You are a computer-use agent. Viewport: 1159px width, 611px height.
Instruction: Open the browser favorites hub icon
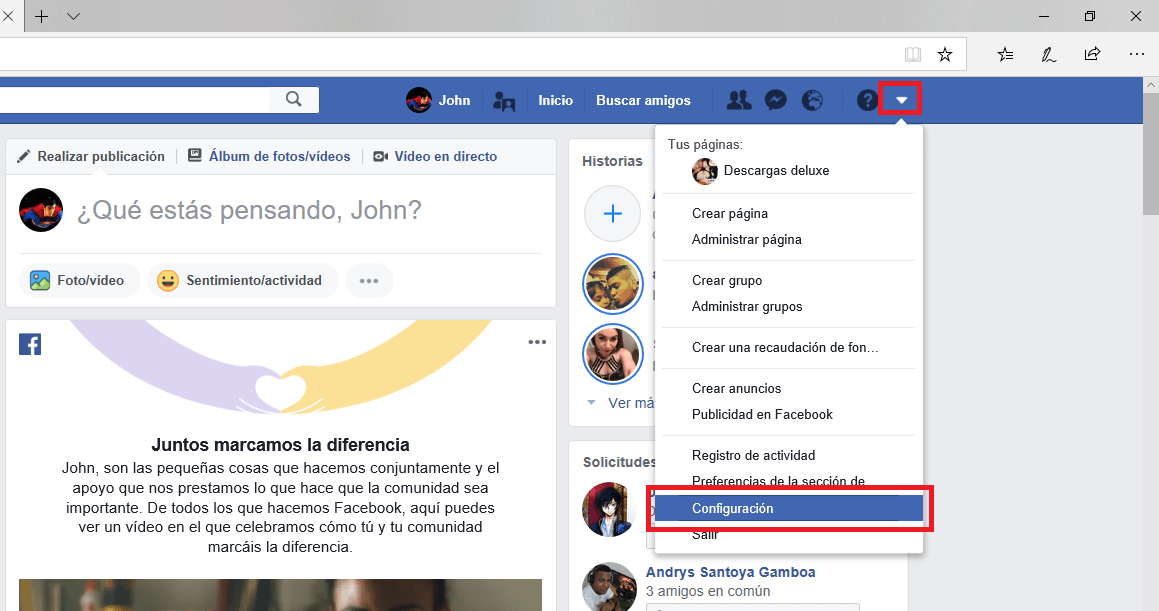coord(1005,54)
